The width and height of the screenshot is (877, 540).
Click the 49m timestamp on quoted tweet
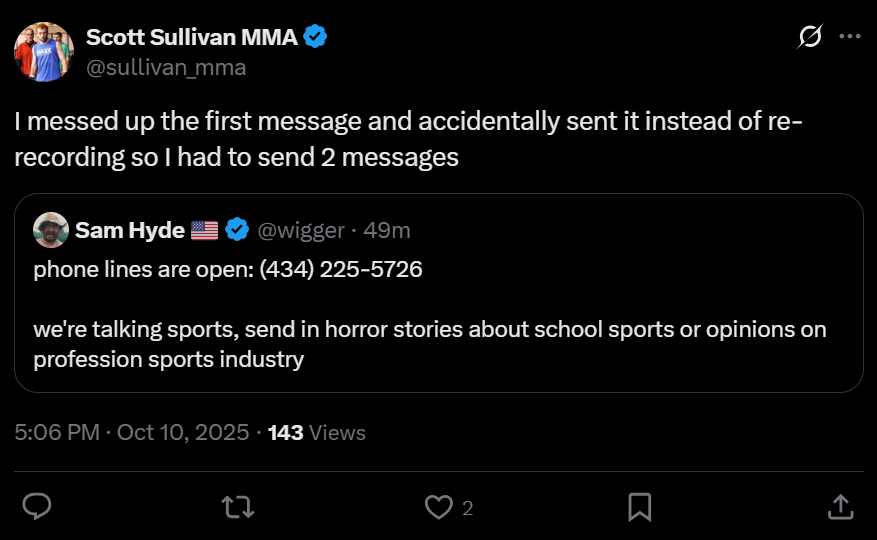387,230
